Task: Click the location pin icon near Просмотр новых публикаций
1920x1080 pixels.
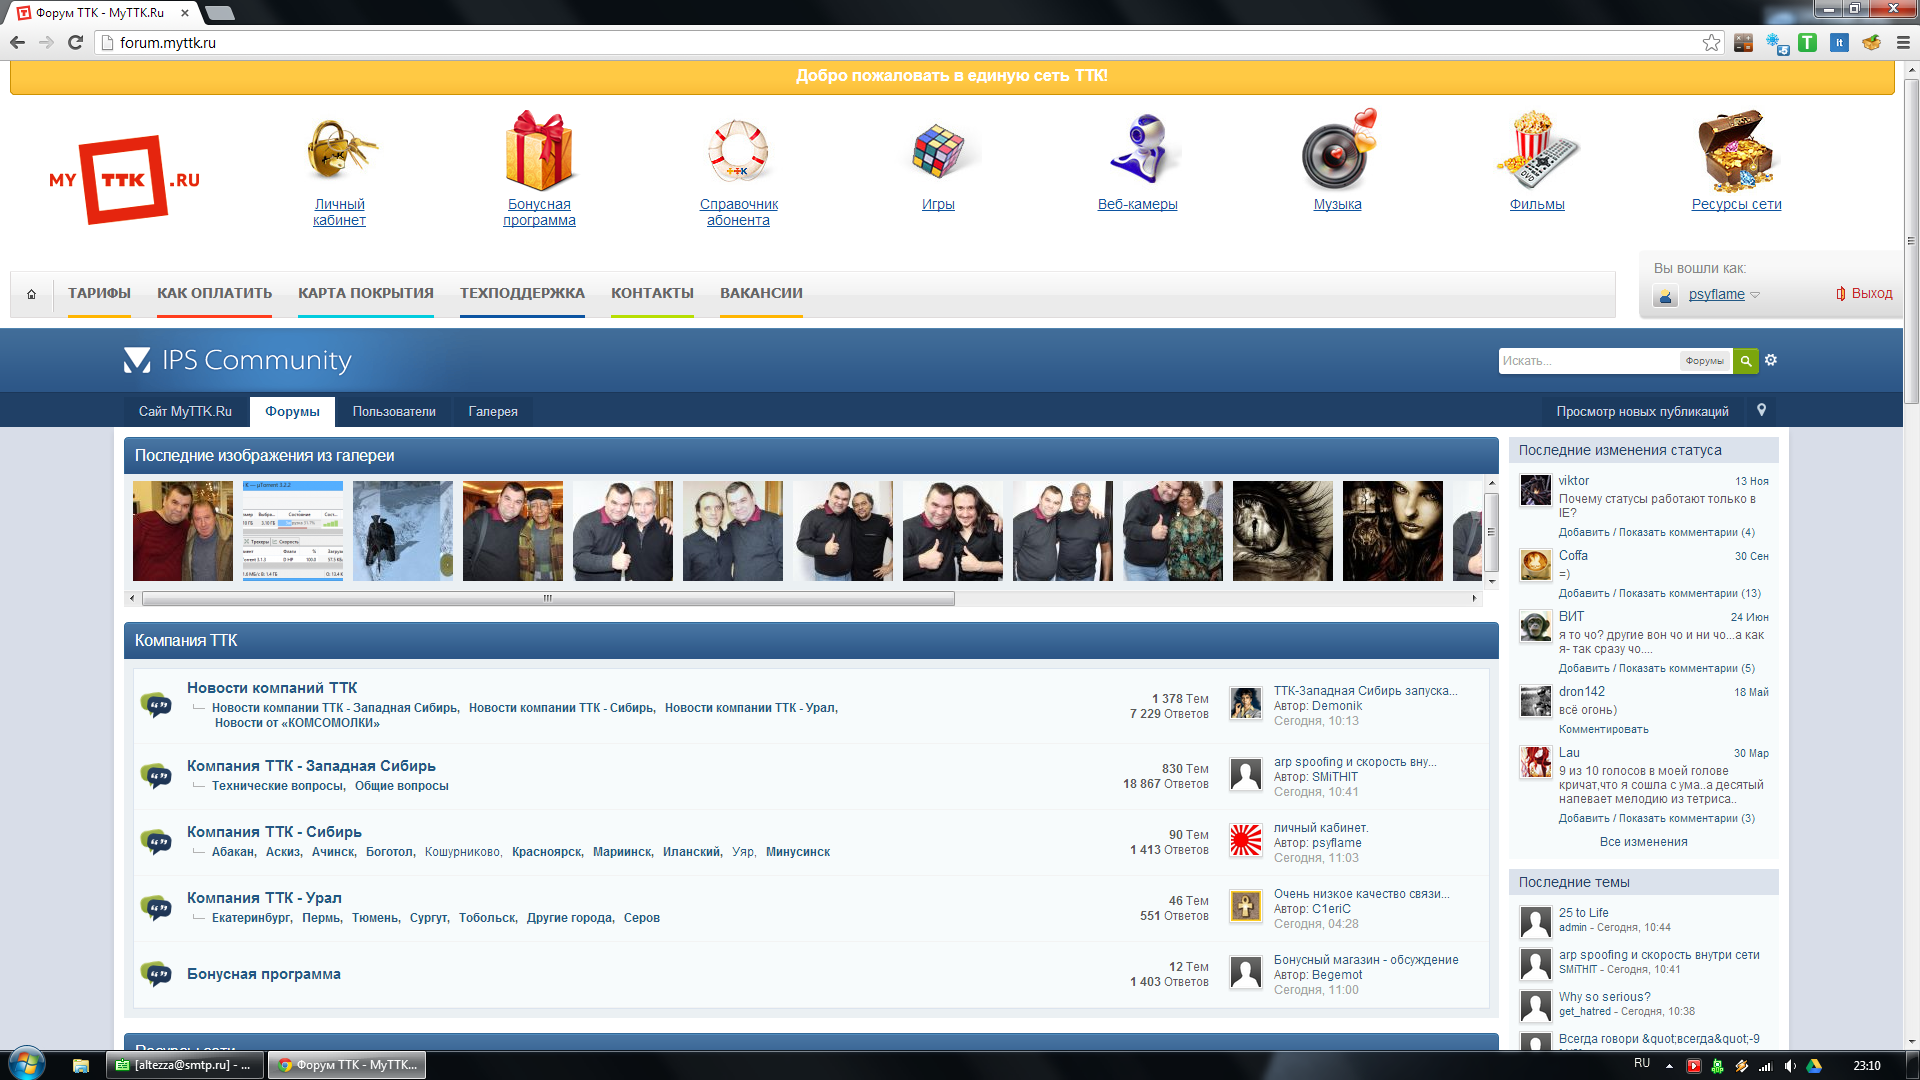Action: (x=1762, y=410)
